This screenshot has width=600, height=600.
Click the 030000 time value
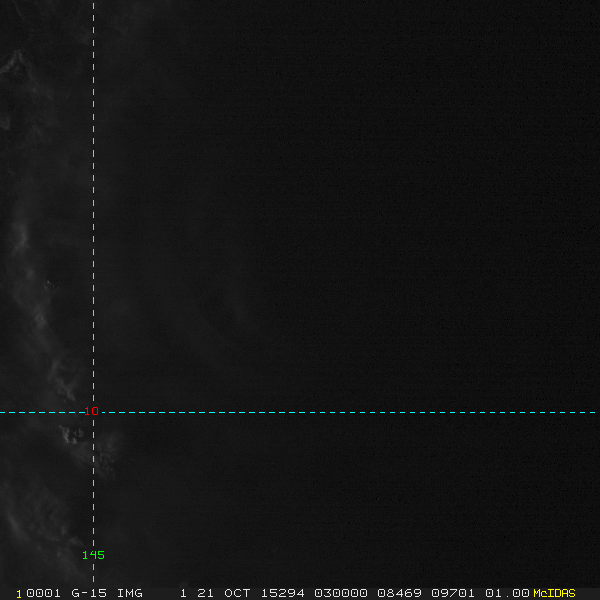tap(341, 593)
